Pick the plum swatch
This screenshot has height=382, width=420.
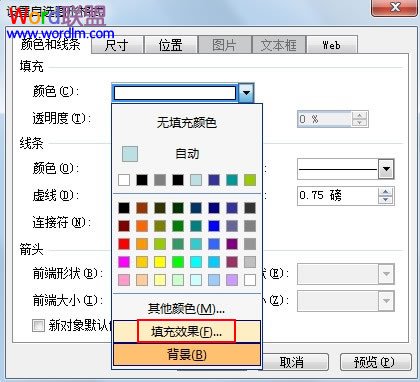point(232,262)
